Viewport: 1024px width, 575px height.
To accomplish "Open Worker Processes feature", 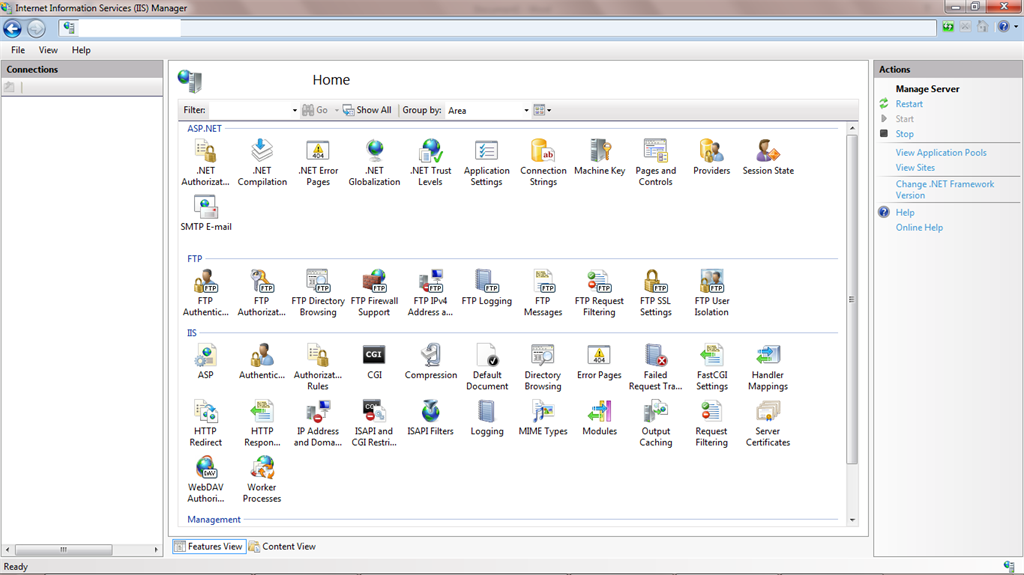I will pyautogui.click(x=262, y=480).
